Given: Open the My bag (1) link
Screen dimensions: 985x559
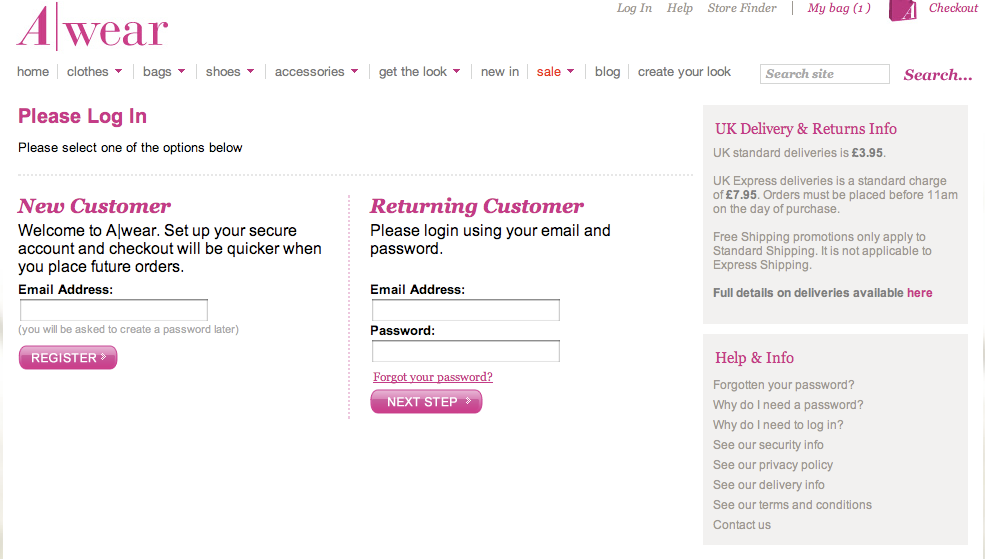Looking at the screenshot, I should tap(839, 8).
